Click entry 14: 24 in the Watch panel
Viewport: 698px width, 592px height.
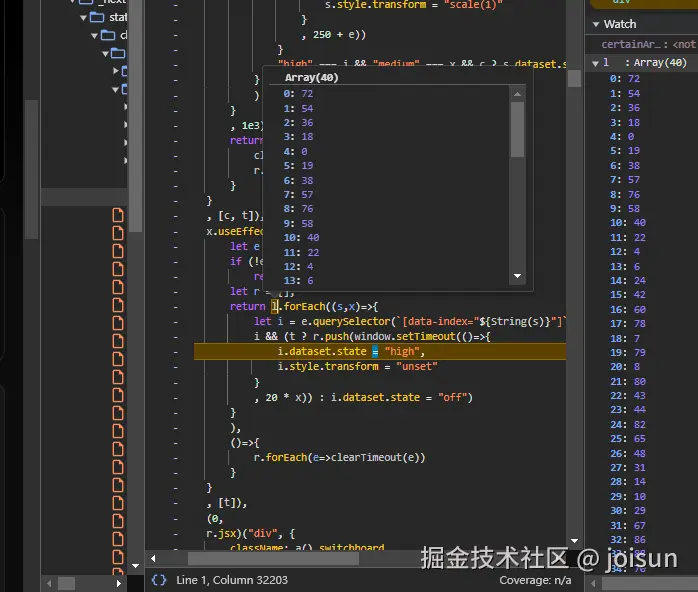(628, 280)
